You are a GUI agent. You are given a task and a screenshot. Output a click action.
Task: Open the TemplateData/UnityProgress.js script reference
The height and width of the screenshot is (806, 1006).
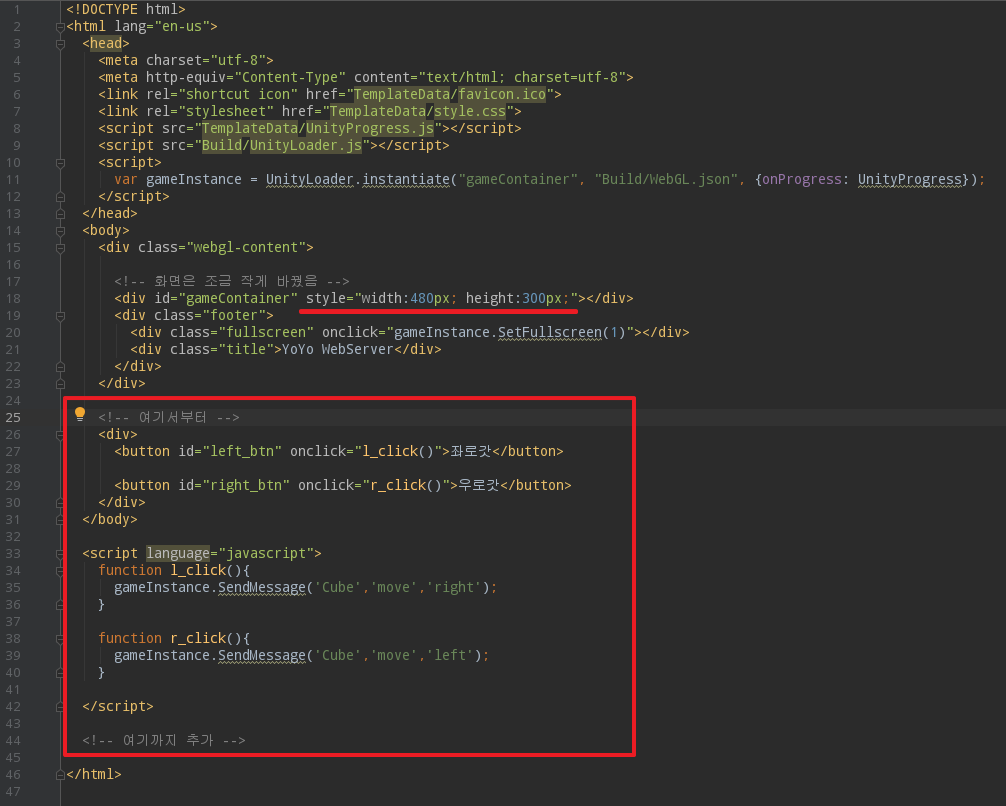[x=318, y=128]
